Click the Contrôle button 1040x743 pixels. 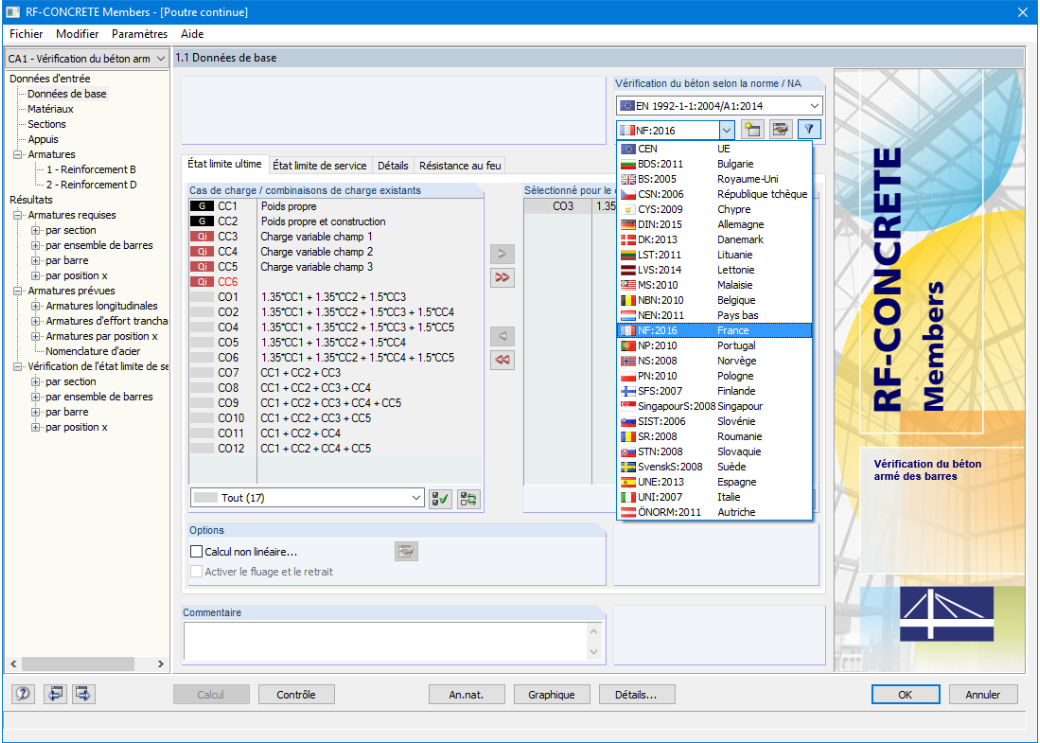click(296, 695)
